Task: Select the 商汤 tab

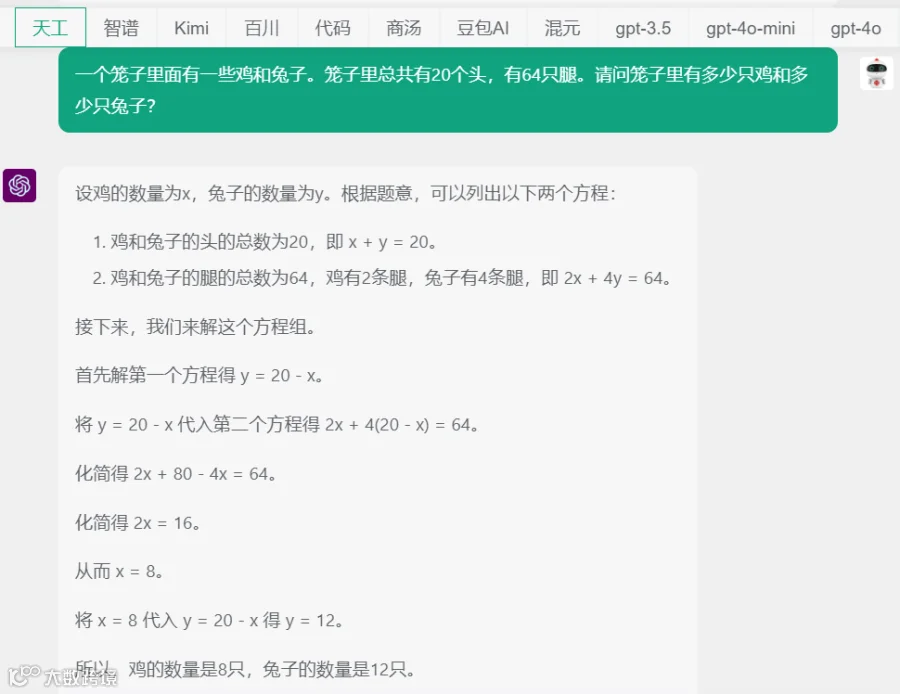Action: [404, 28]
